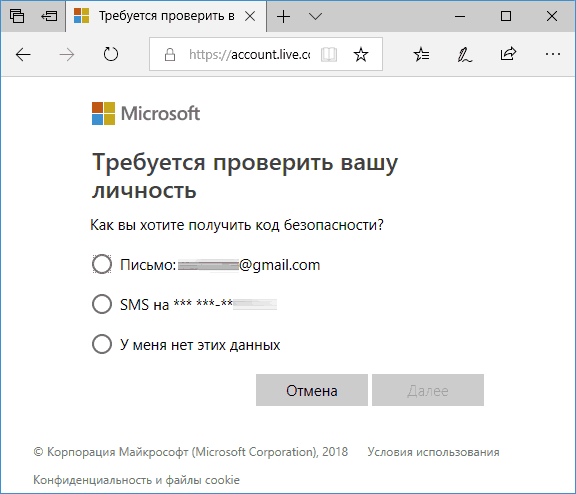Open a new tab with plus button
This screenshot has height=494, width=576.
point(283,17)
